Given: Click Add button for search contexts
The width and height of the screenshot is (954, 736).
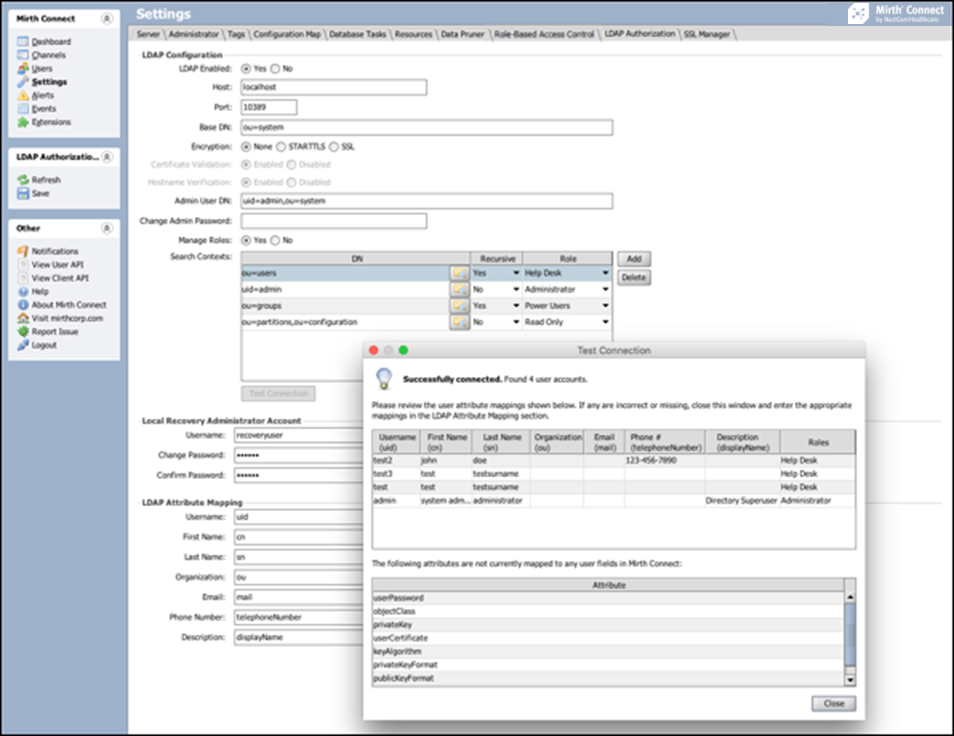Looking at the screenshot, I should coord(632,258).
